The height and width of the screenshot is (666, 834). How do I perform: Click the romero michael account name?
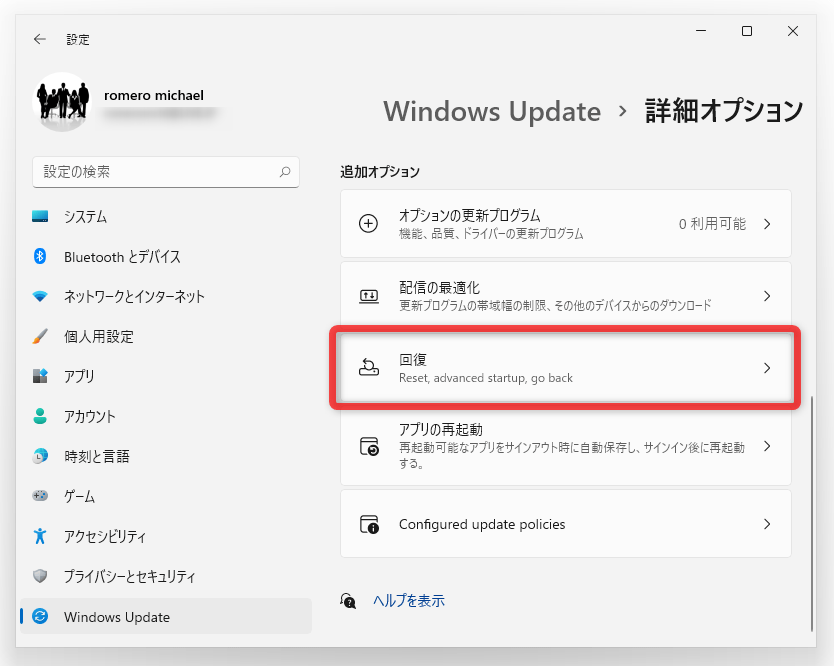pos(154,95)
